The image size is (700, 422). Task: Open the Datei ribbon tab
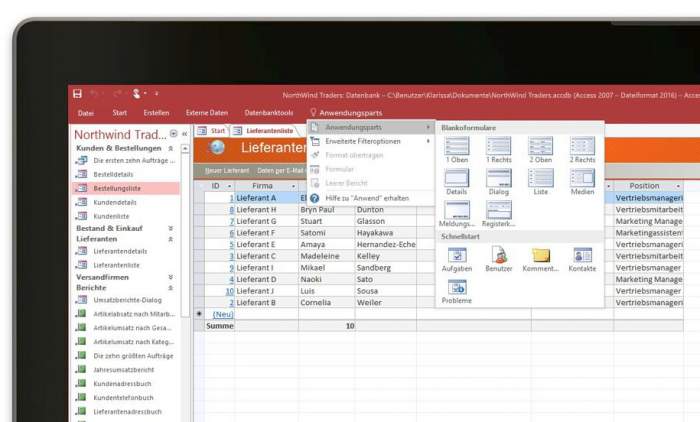86,113
